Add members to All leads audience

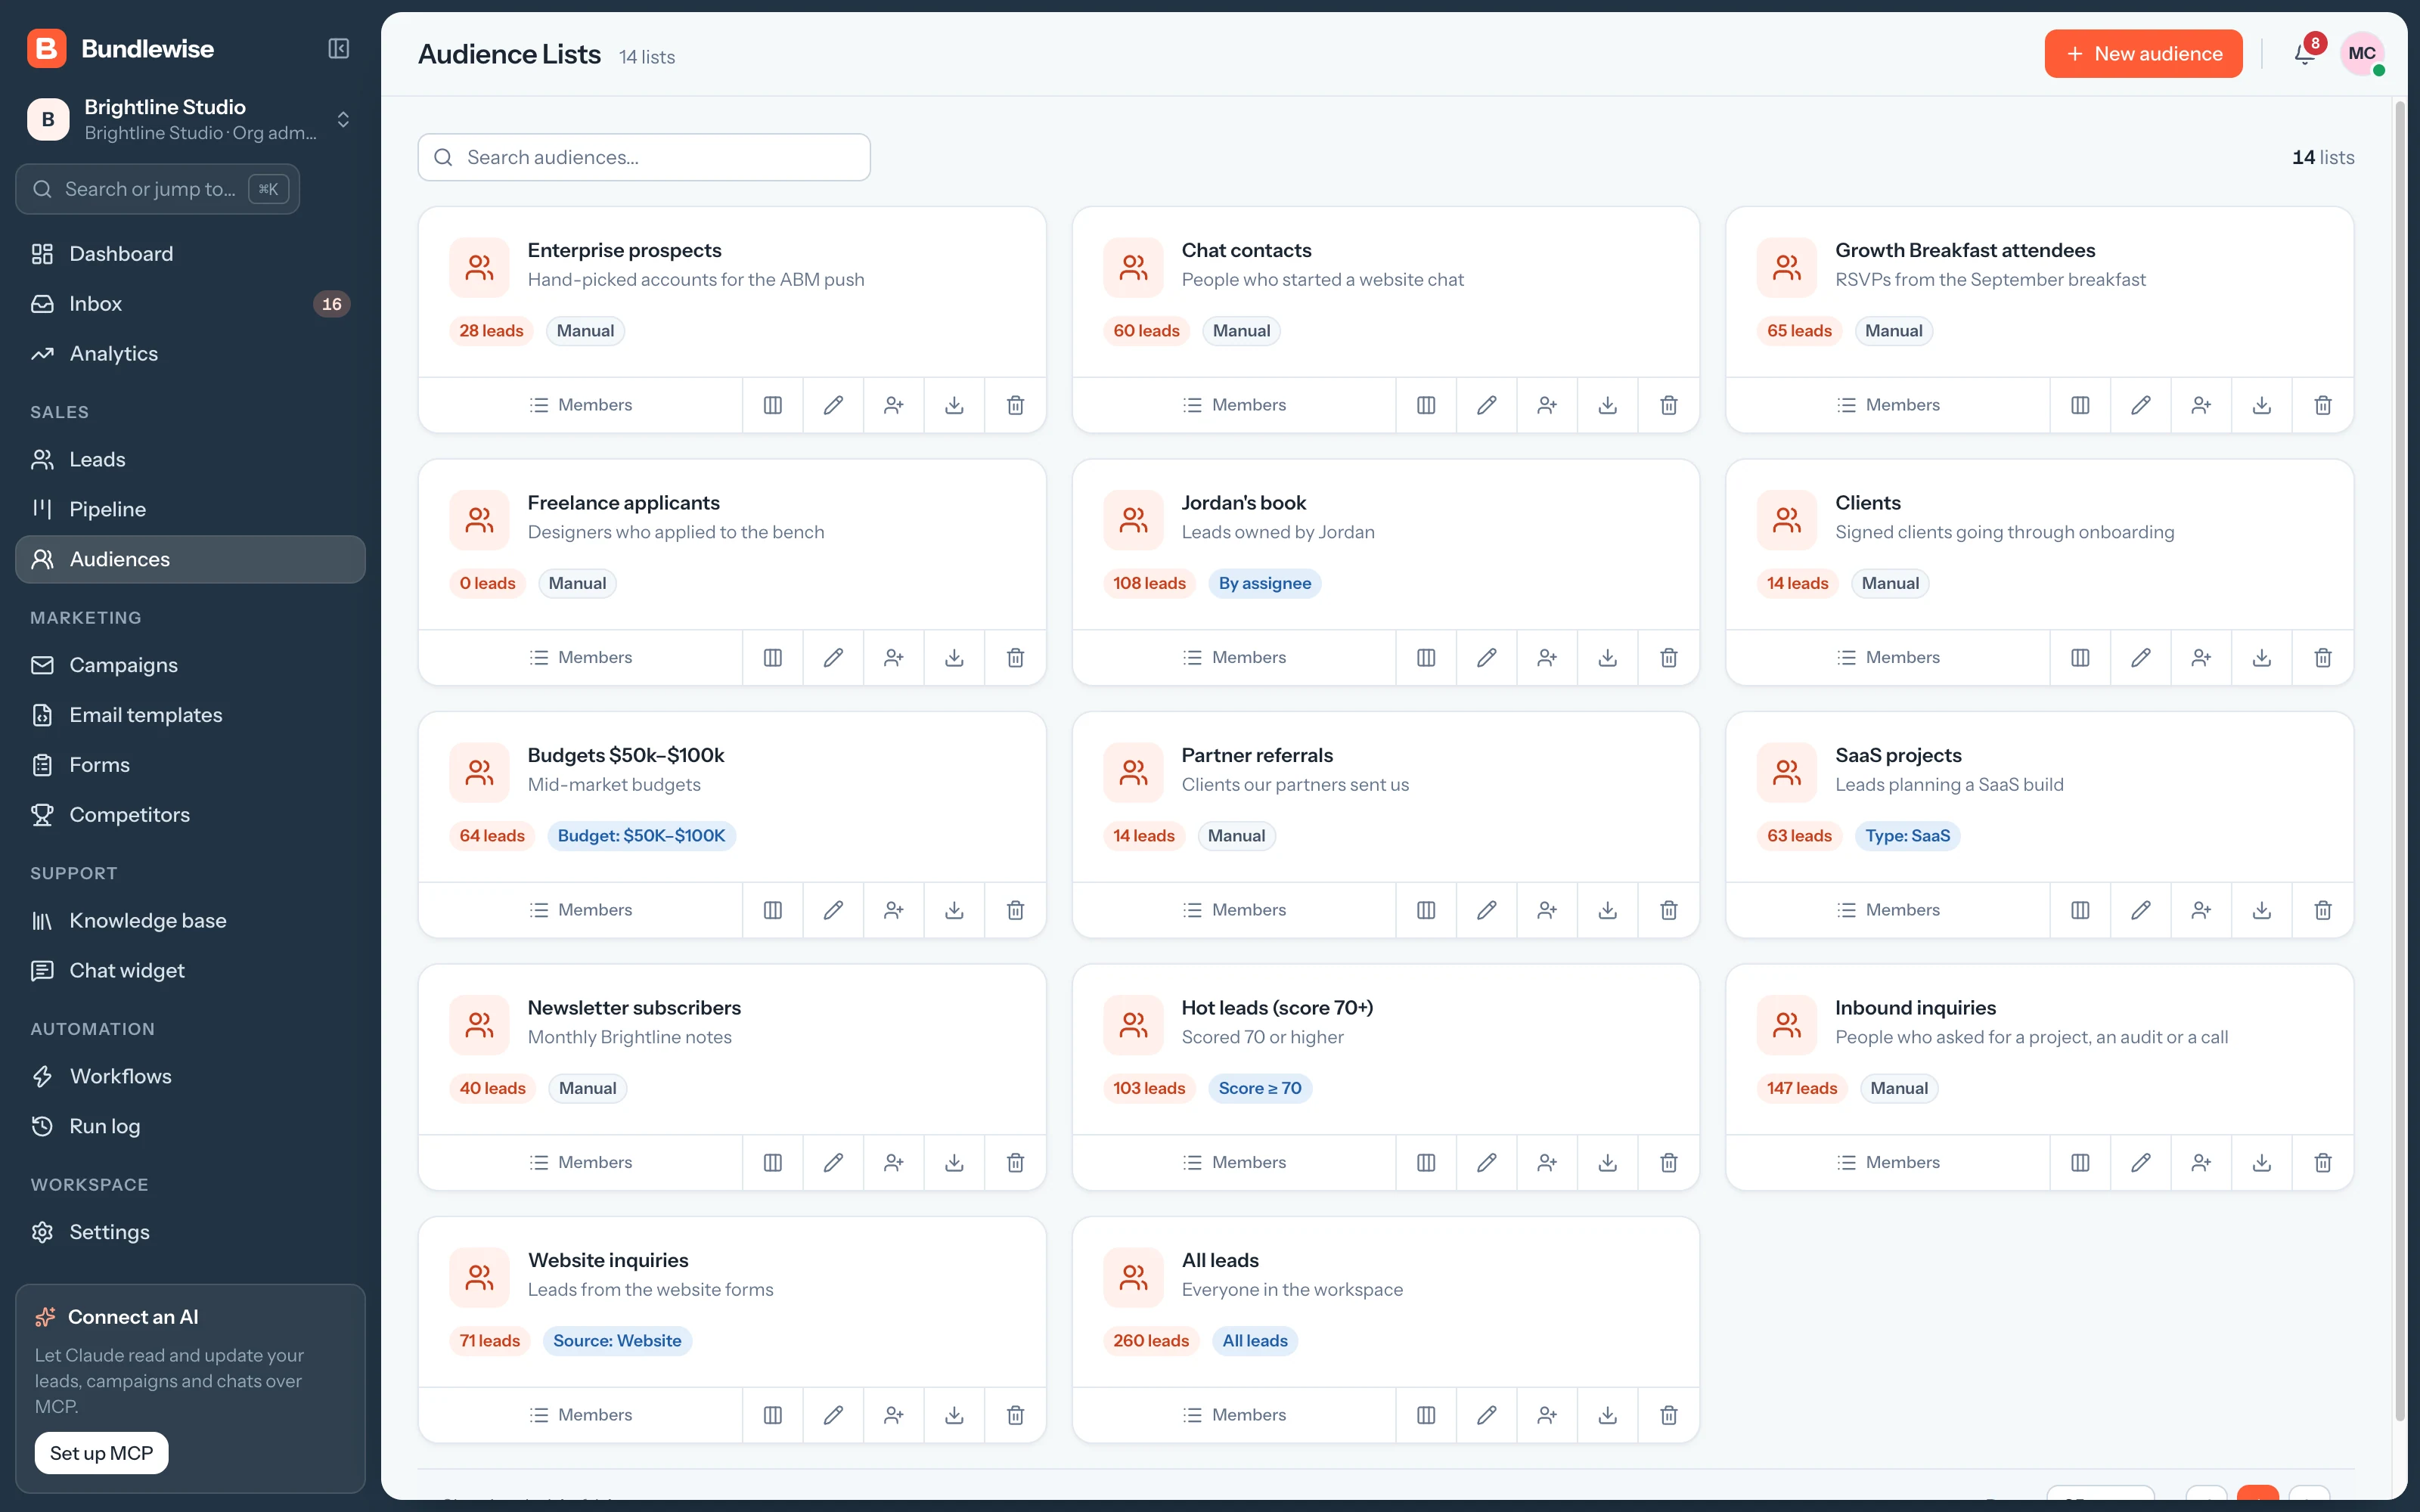click(x=1547, y=1415)
